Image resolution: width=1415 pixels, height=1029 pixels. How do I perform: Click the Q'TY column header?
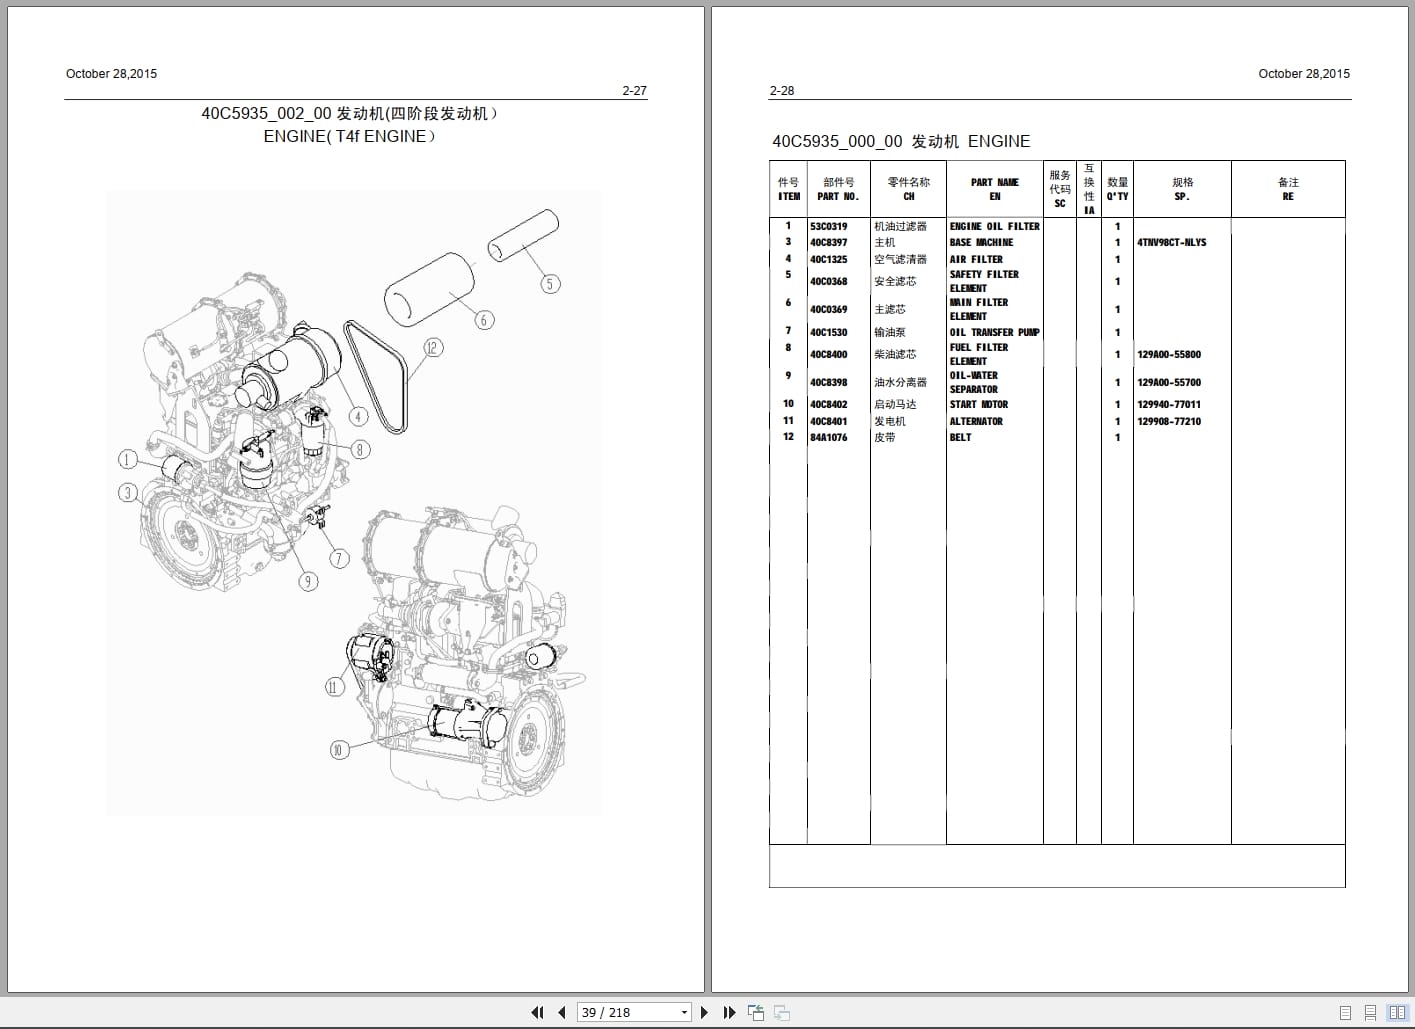(1118, 190)
